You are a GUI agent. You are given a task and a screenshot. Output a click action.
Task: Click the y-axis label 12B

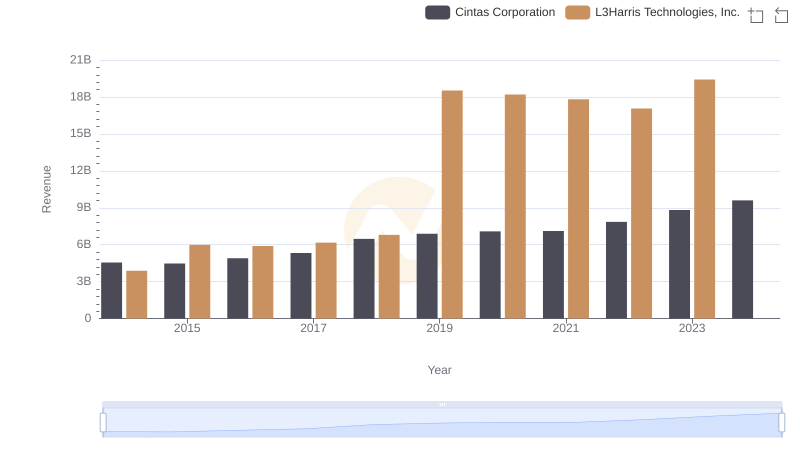tap(81, 170)
